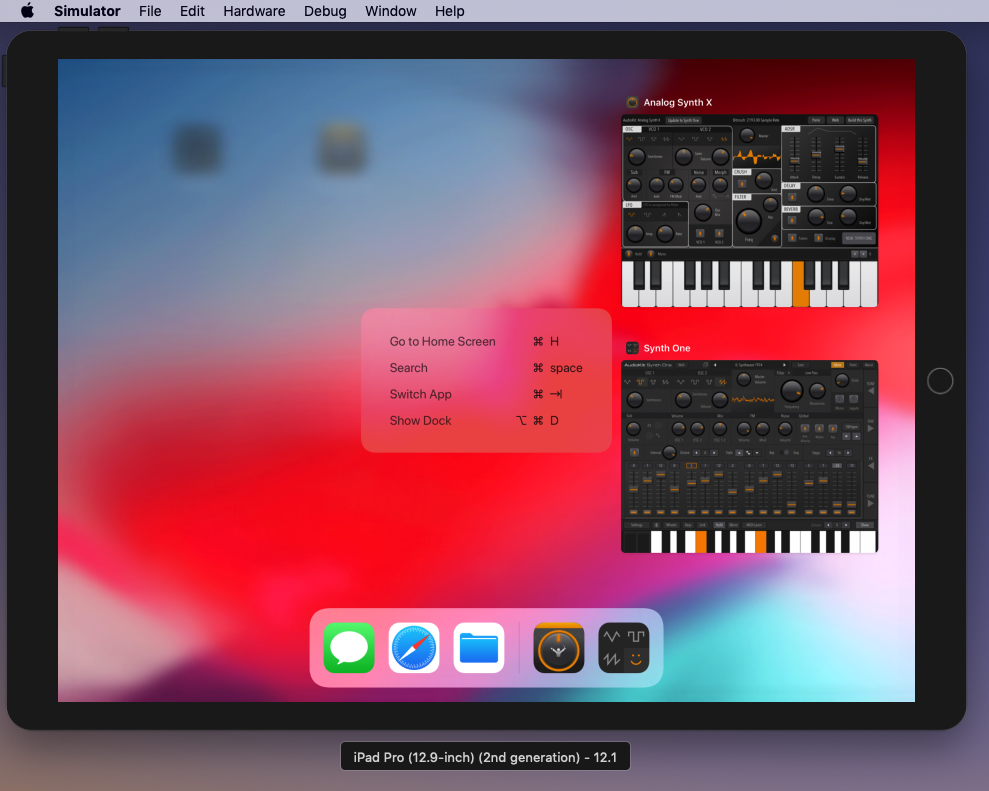Open the File menu
Image resolution: width=989 pixels, height=791 pixels.
point(150,11)
